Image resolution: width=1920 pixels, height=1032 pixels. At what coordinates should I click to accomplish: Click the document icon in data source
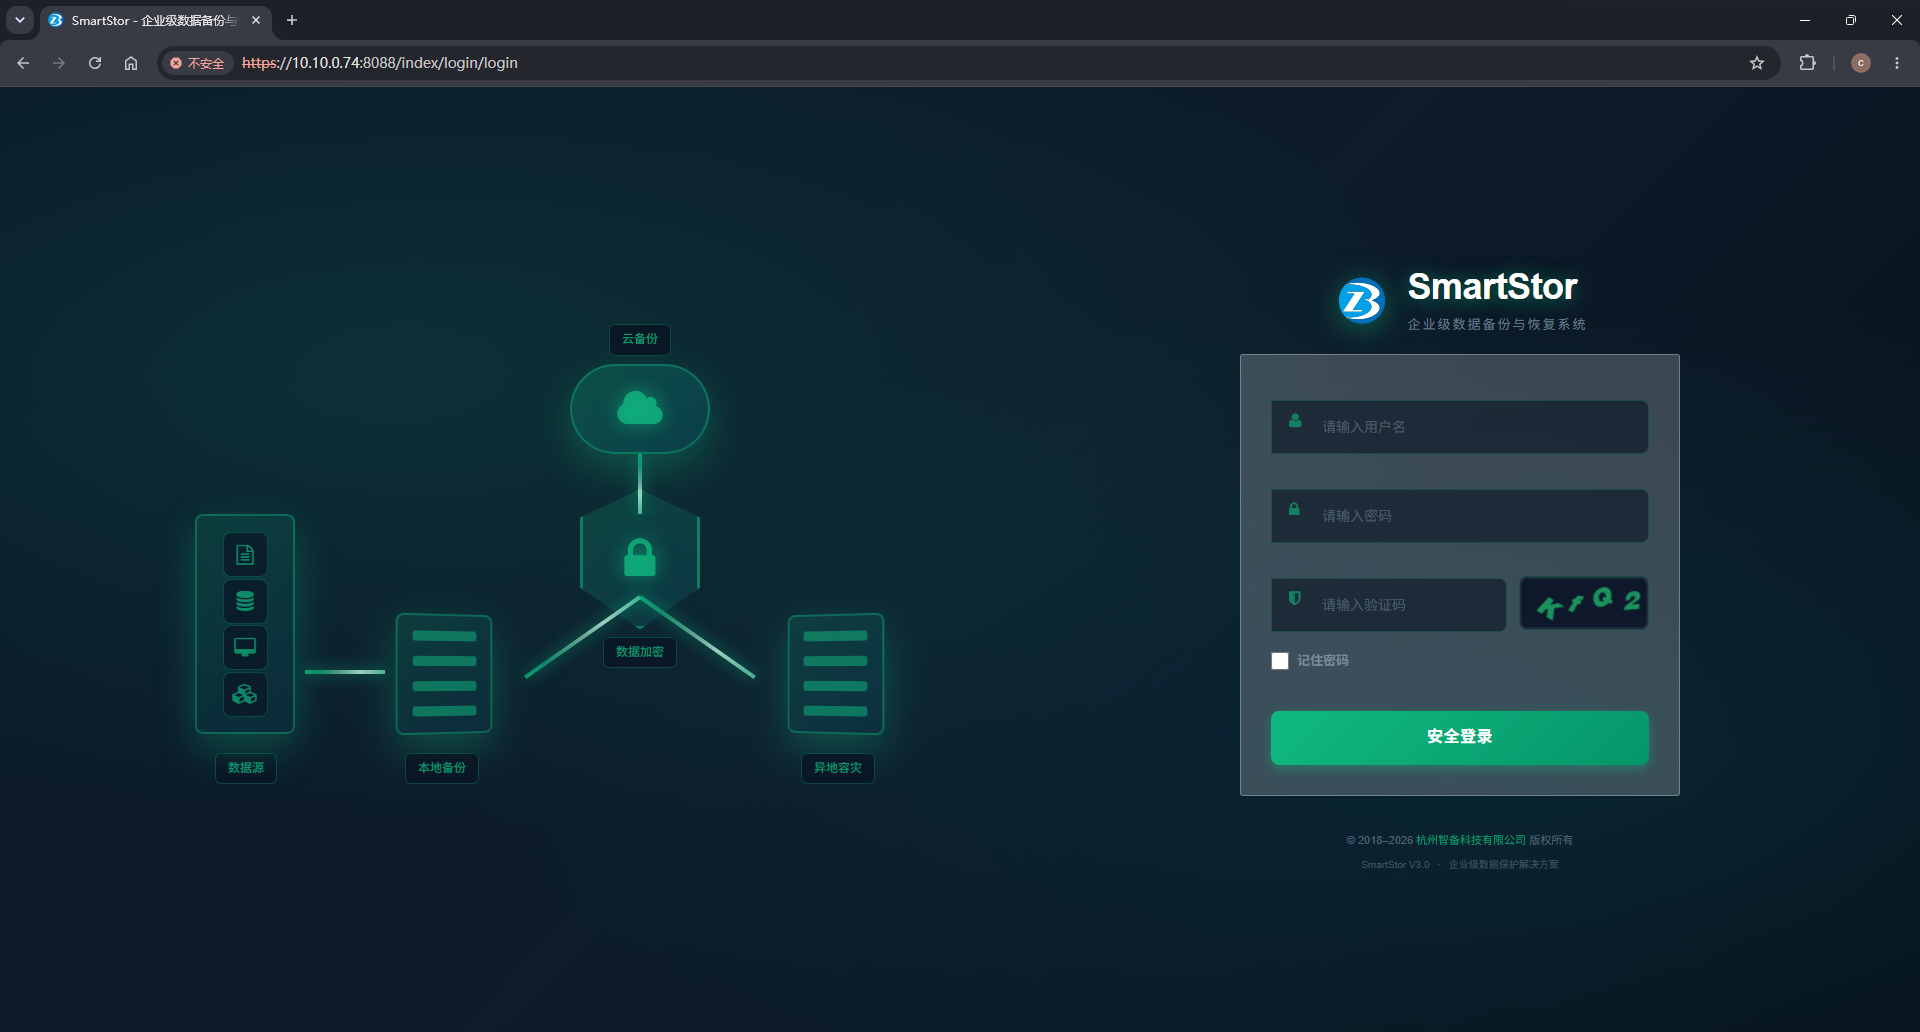coord(245,555)
